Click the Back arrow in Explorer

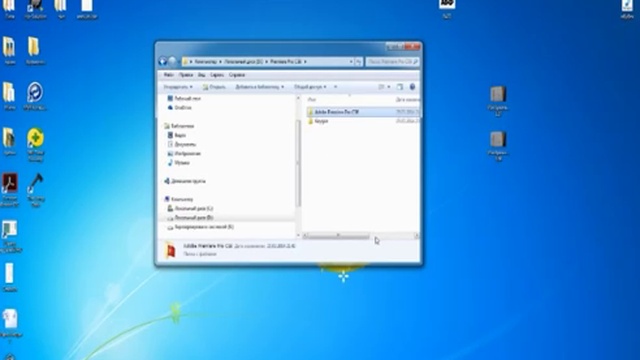point(163,62)
